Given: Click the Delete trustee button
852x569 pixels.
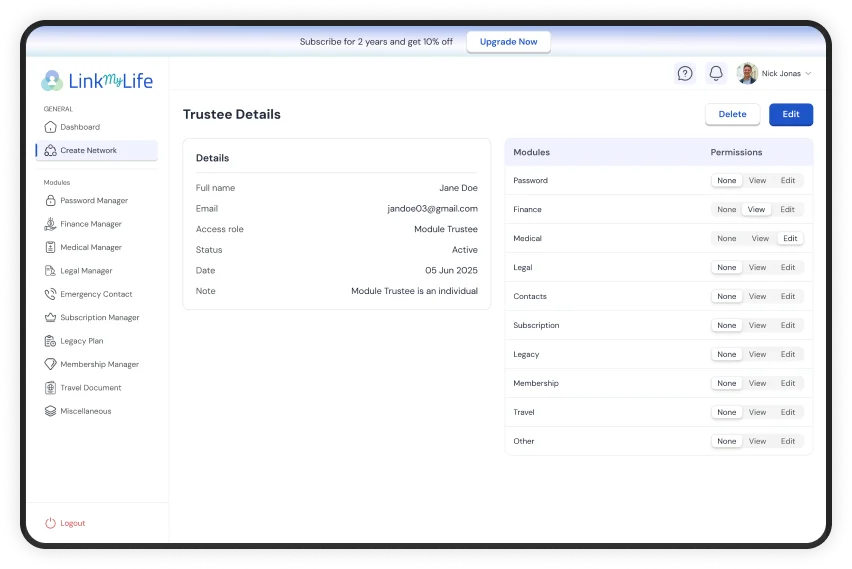Looking at the screenshot, I should point(732,114).
